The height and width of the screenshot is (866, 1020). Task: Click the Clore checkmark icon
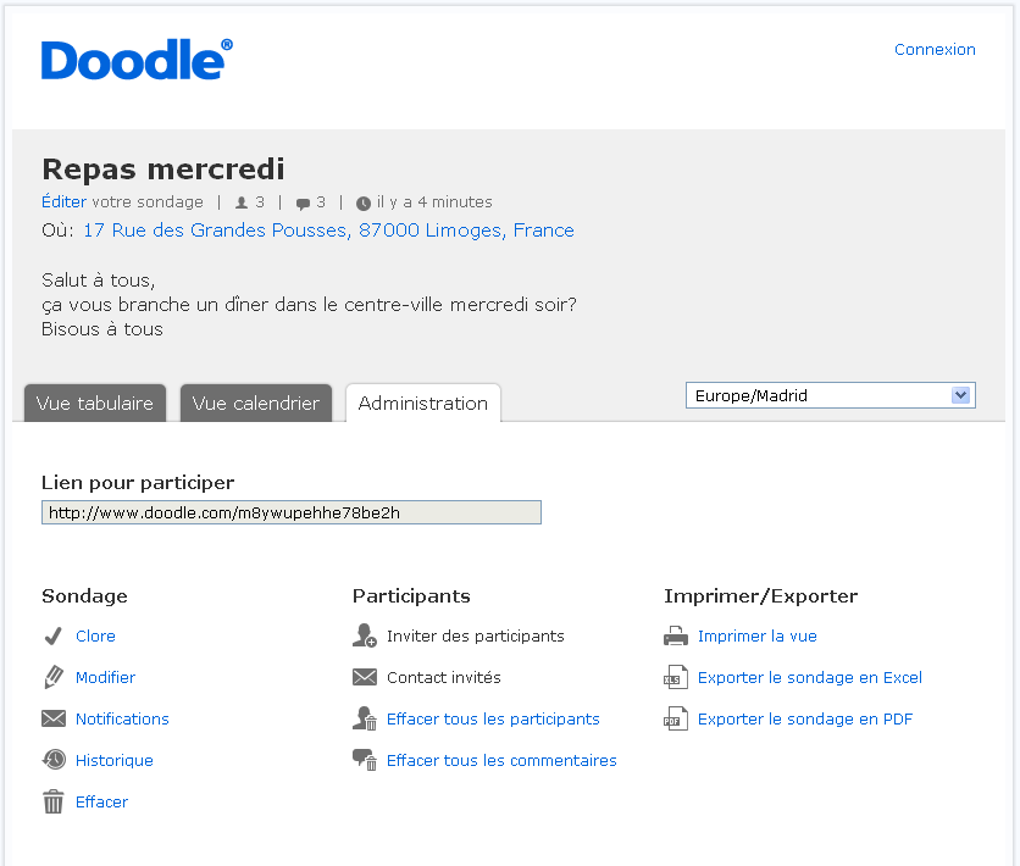54,636
